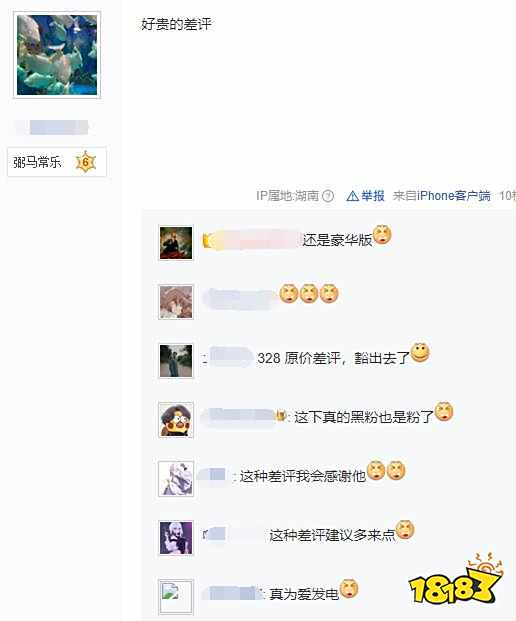Open the avatar of the 这种差评我会感谢他 commenter

[176, 479]
